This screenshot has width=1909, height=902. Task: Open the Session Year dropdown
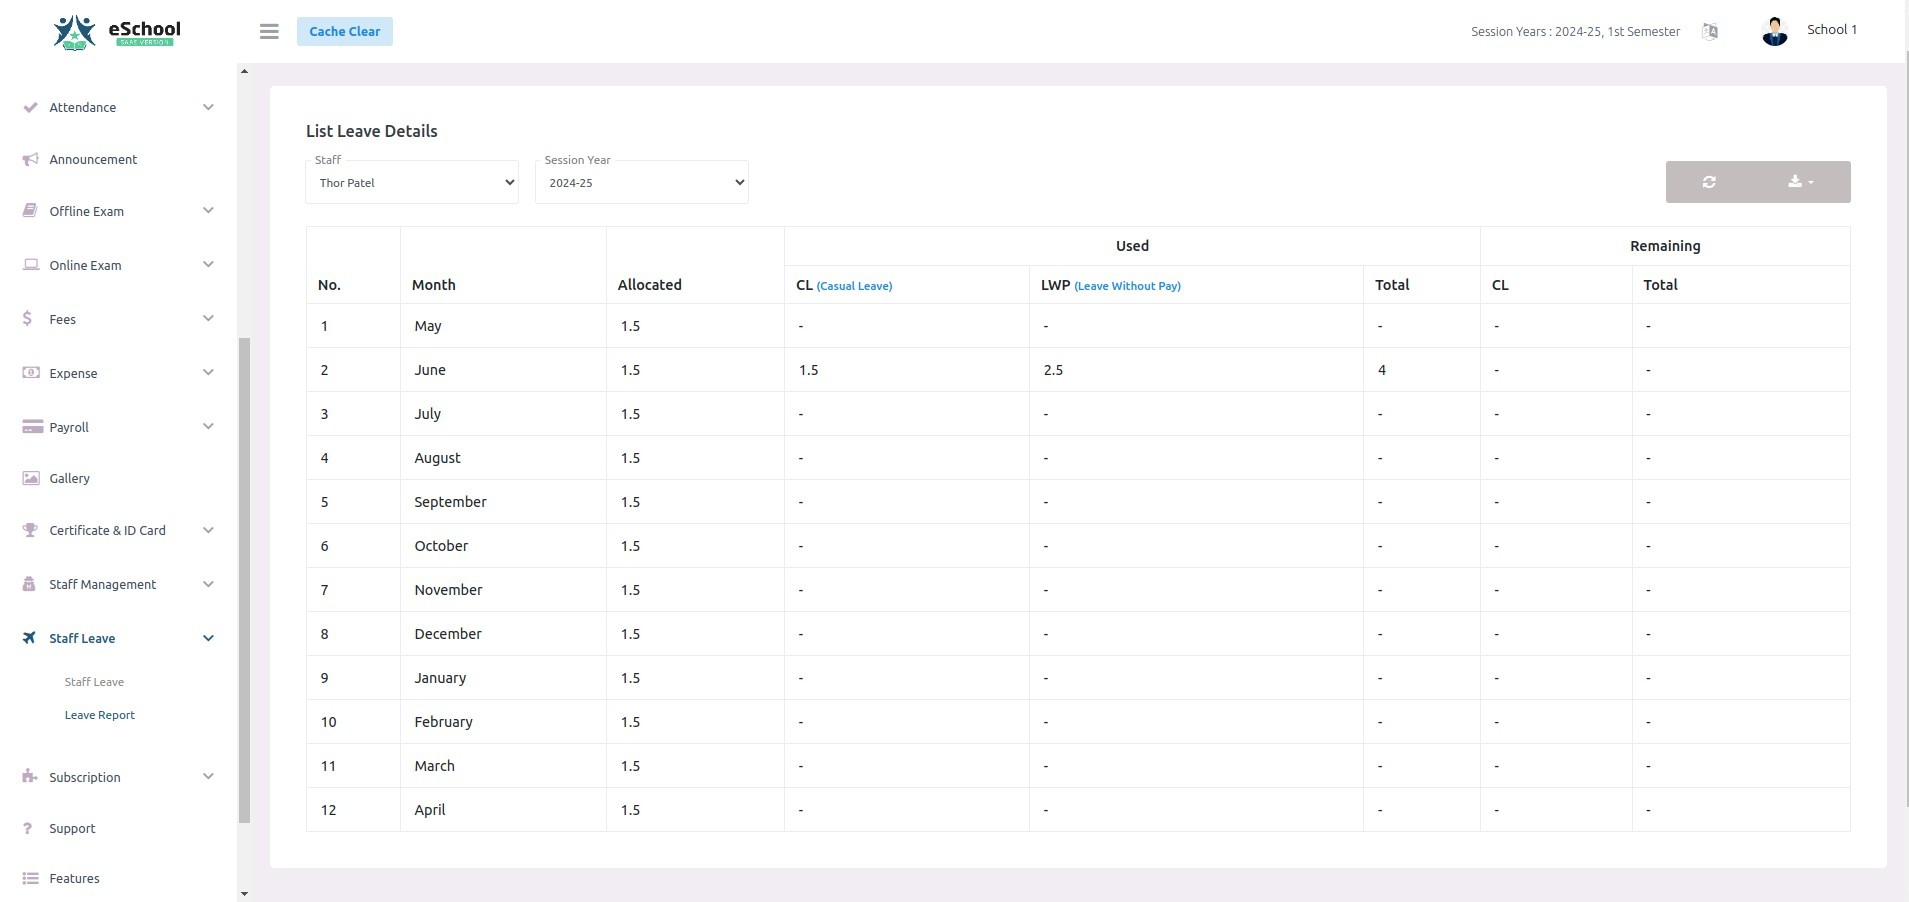click(x=642, y=183)
